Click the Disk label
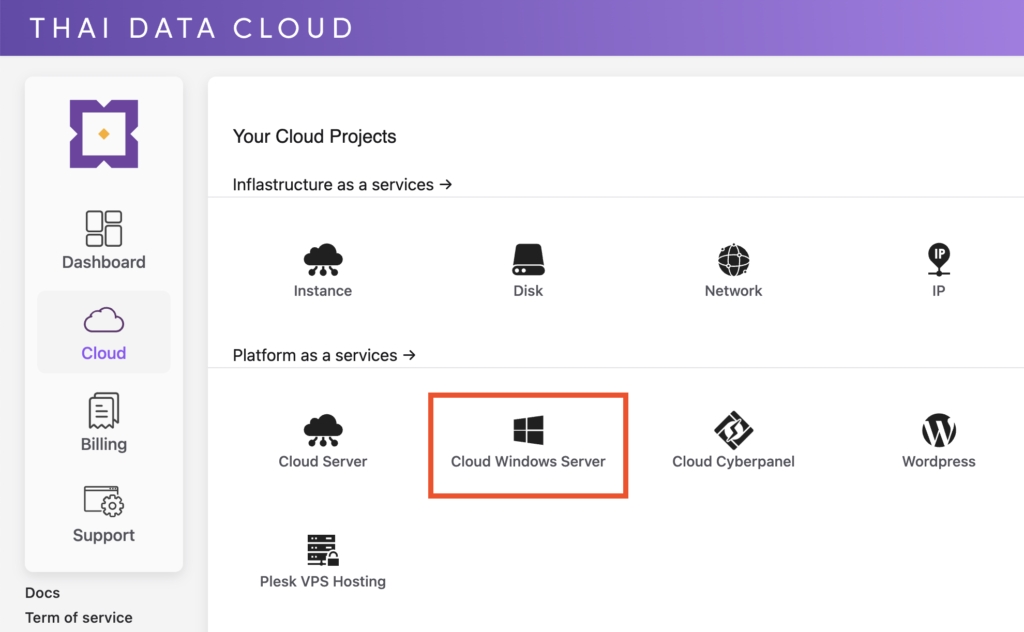The image size is (1024, 632). (528, 291)
